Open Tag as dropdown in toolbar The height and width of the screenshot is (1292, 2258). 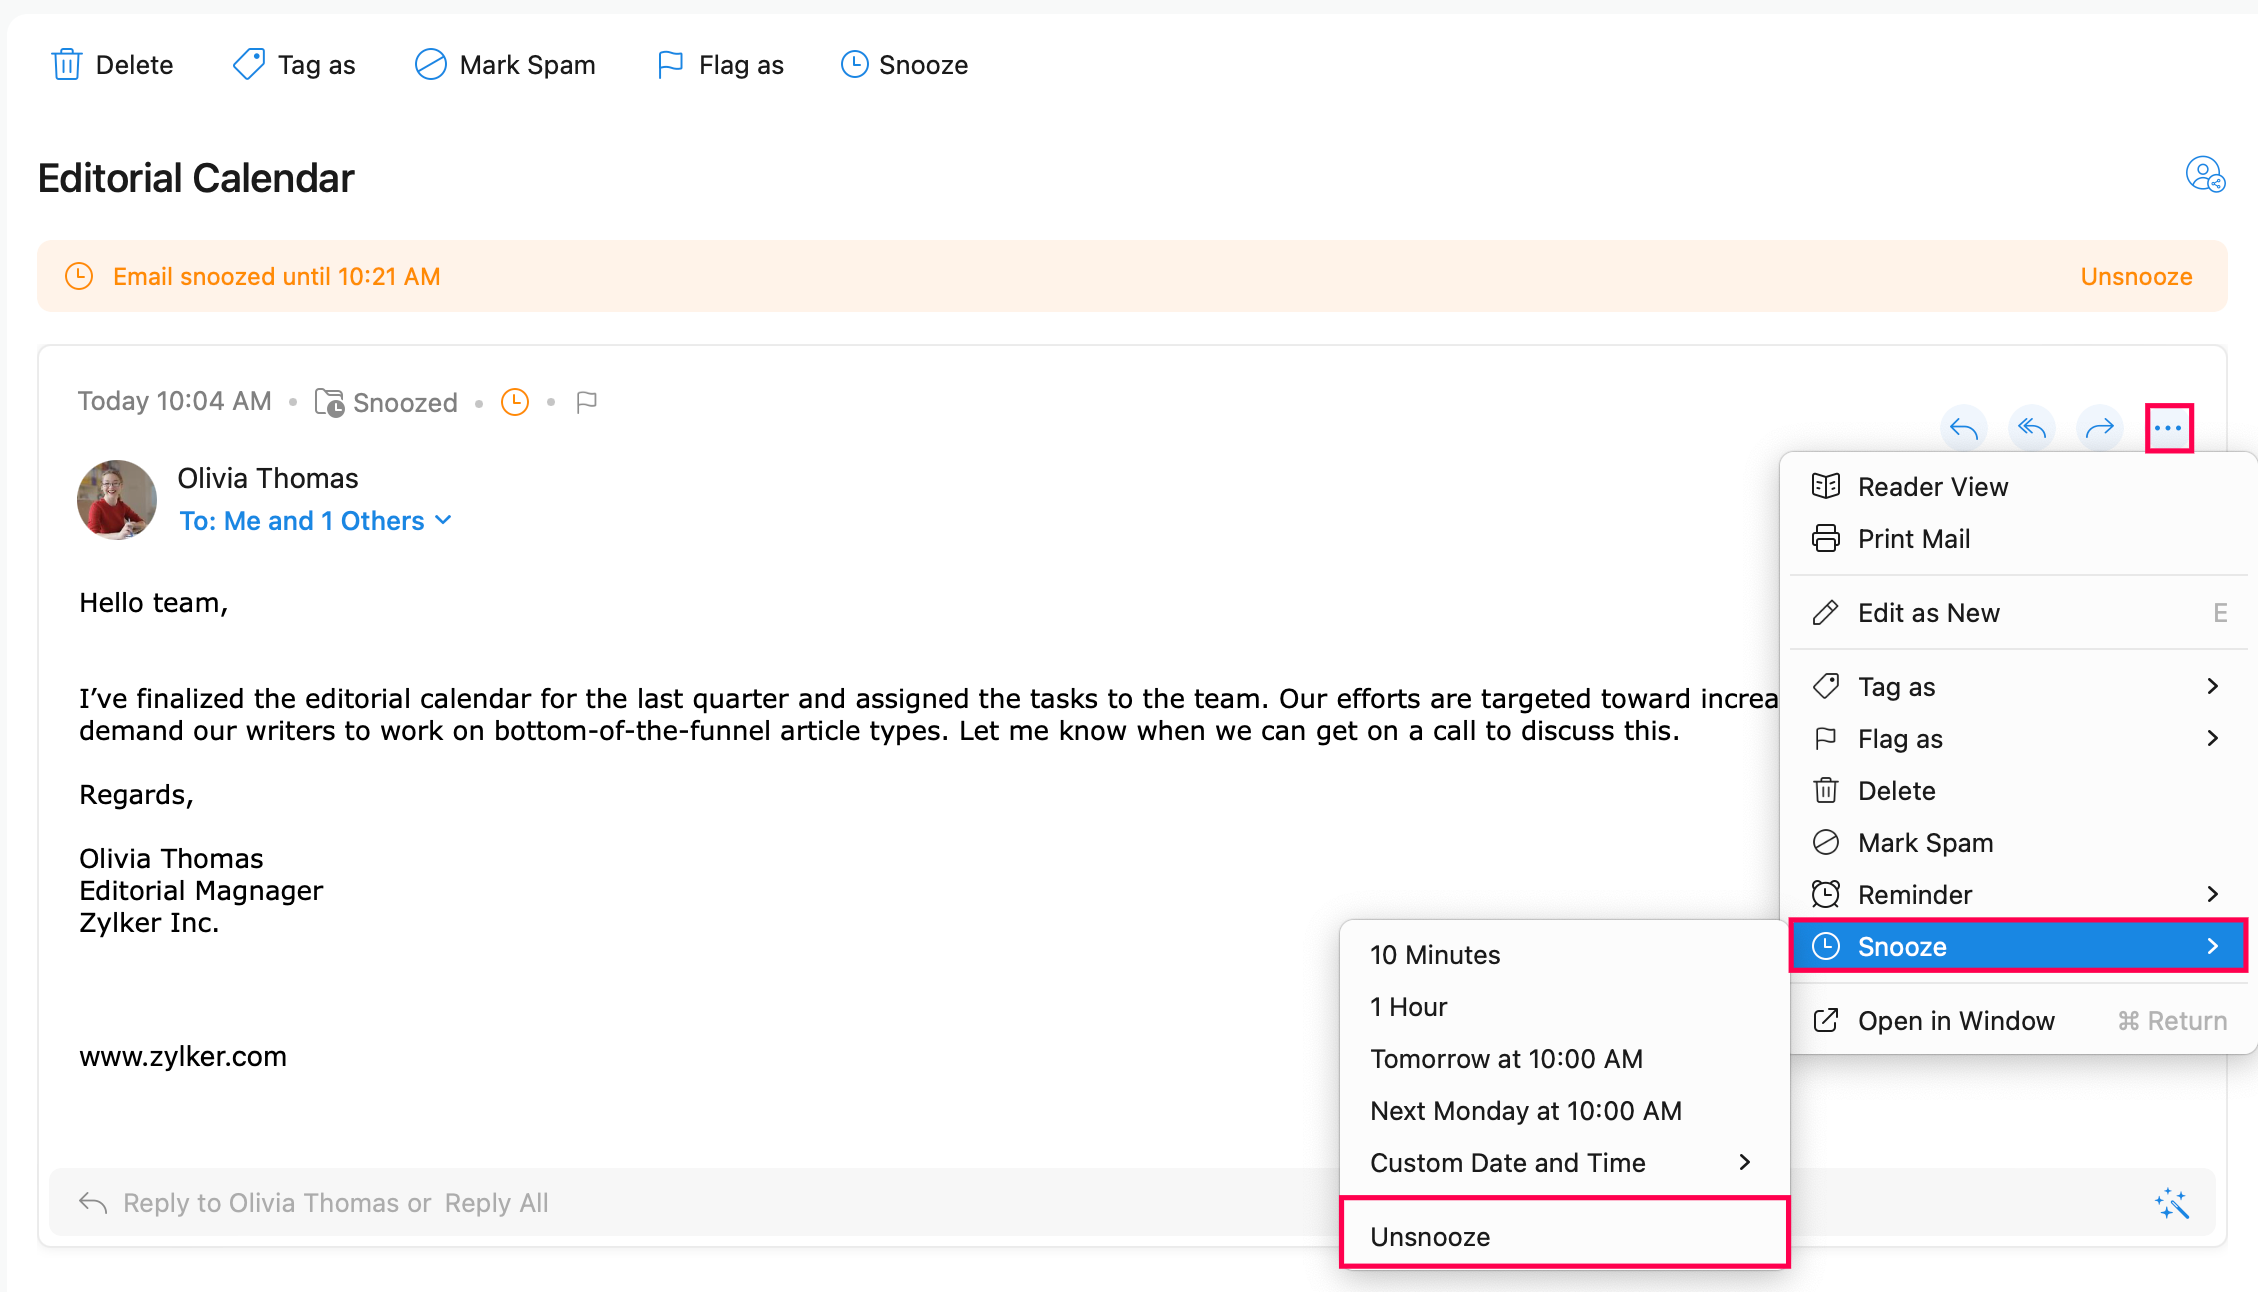(295, 65)
